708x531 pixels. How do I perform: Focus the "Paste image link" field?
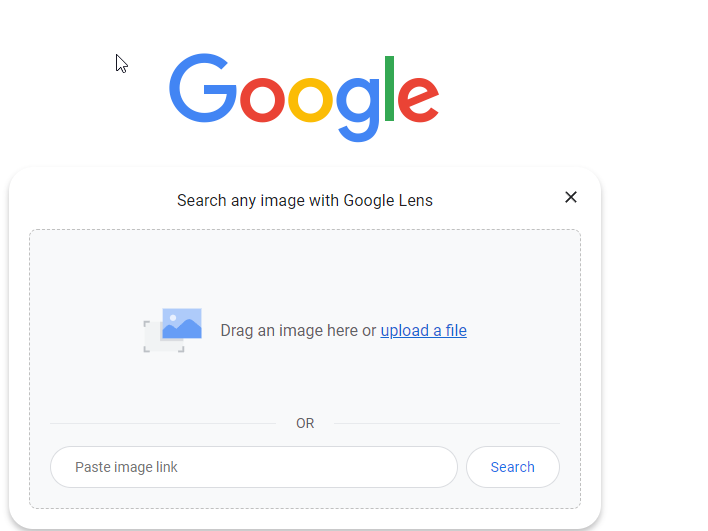[x=254, y=467]
